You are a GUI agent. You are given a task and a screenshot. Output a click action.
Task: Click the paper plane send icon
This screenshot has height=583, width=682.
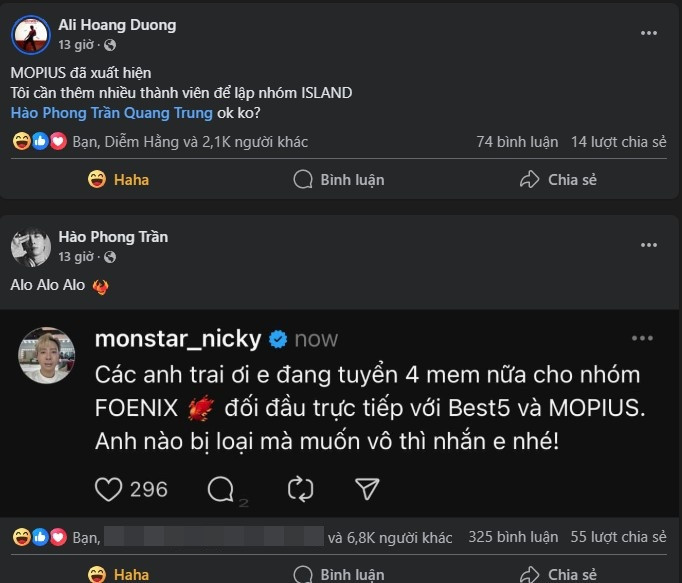[x=367, y=489]
